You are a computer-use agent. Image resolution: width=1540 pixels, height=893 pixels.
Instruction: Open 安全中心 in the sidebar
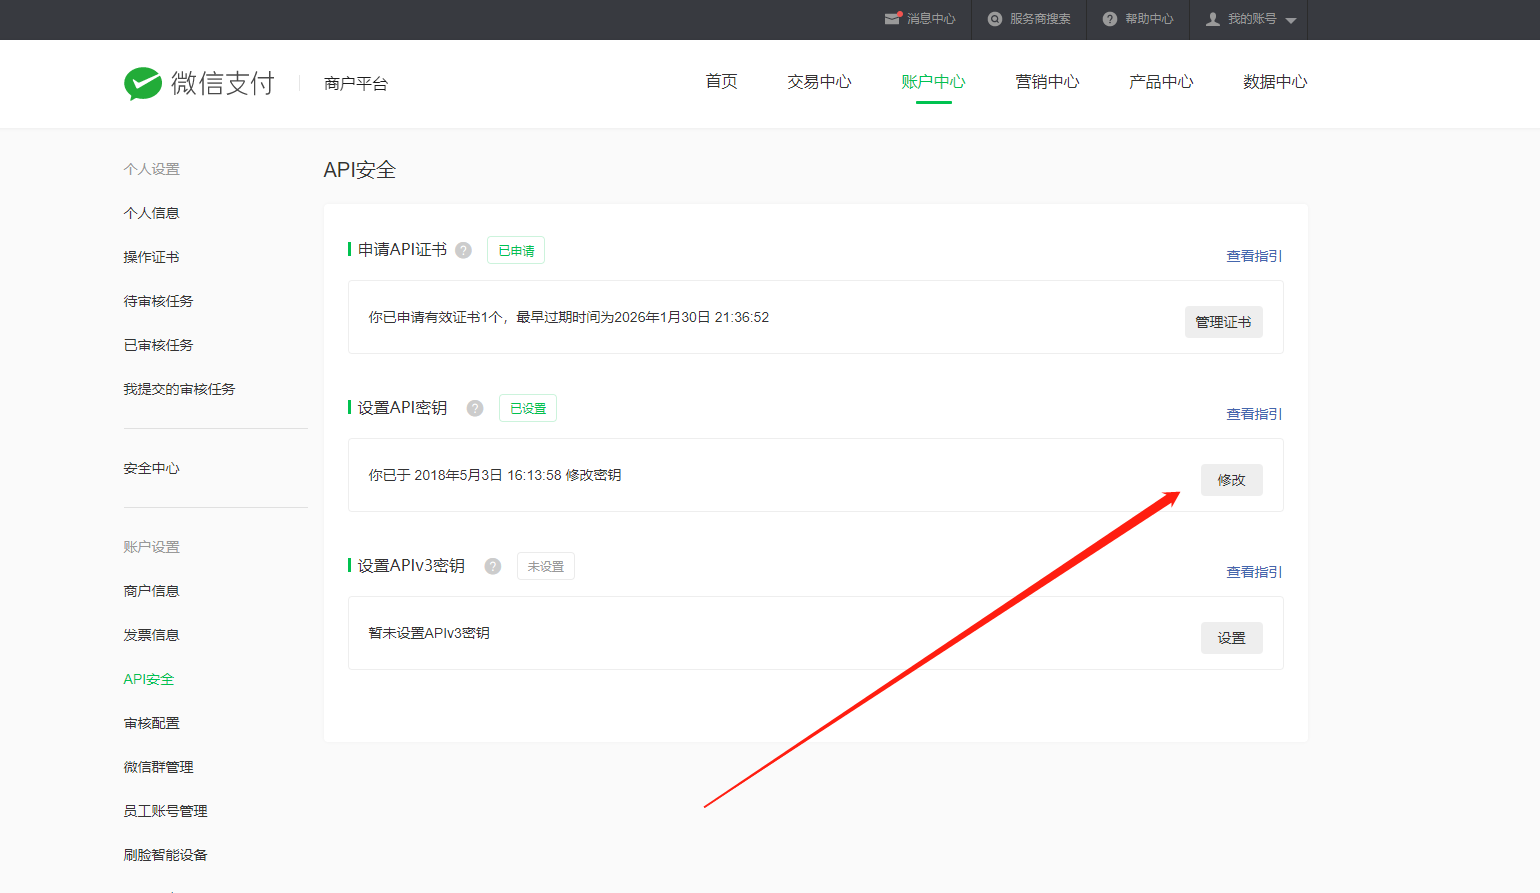tap(152, 468)
